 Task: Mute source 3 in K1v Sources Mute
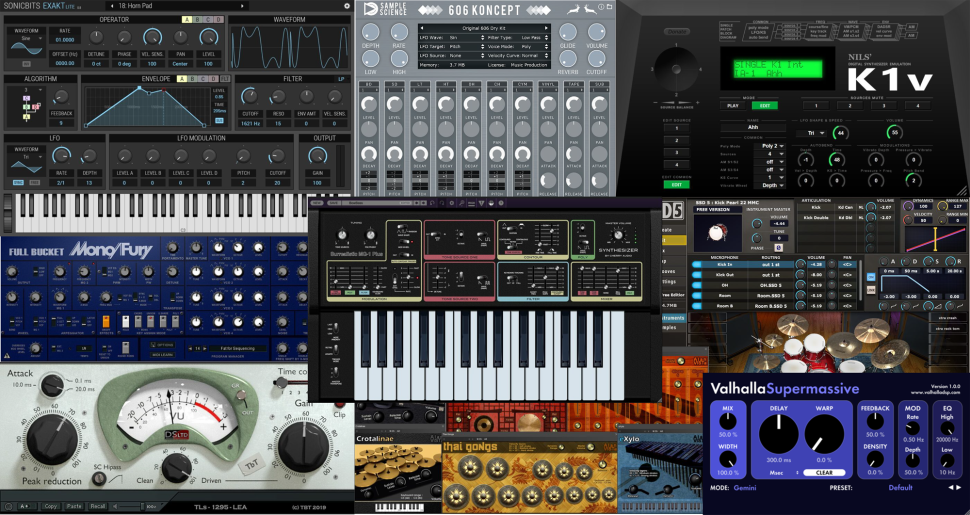point(884,106)
